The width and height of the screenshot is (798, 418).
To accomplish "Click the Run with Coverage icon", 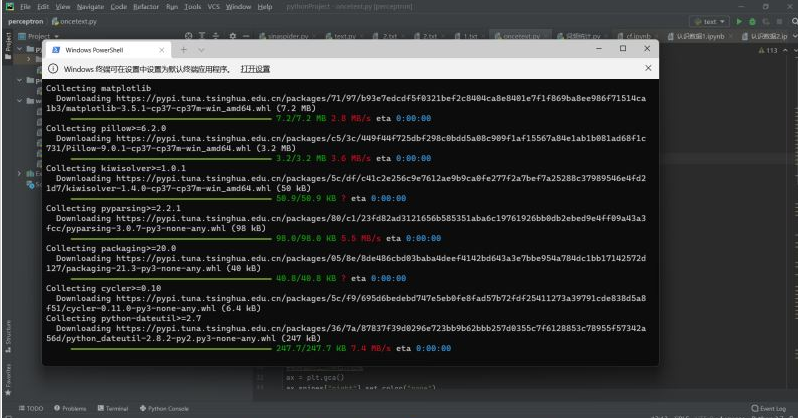I will point(766,21).
